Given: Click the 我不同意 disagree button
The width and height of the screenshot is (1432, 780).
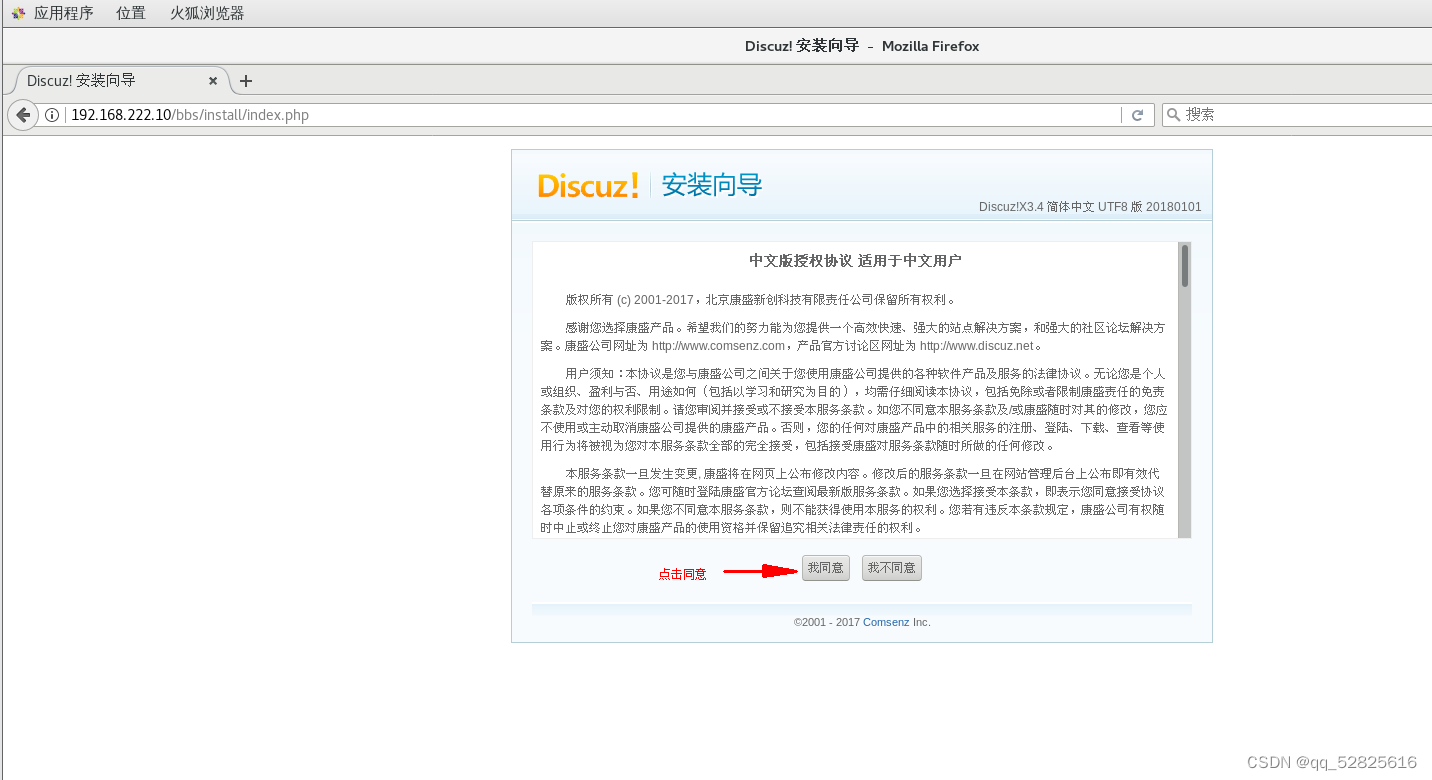Looking at the screenshot, I should tap(891, 568).
